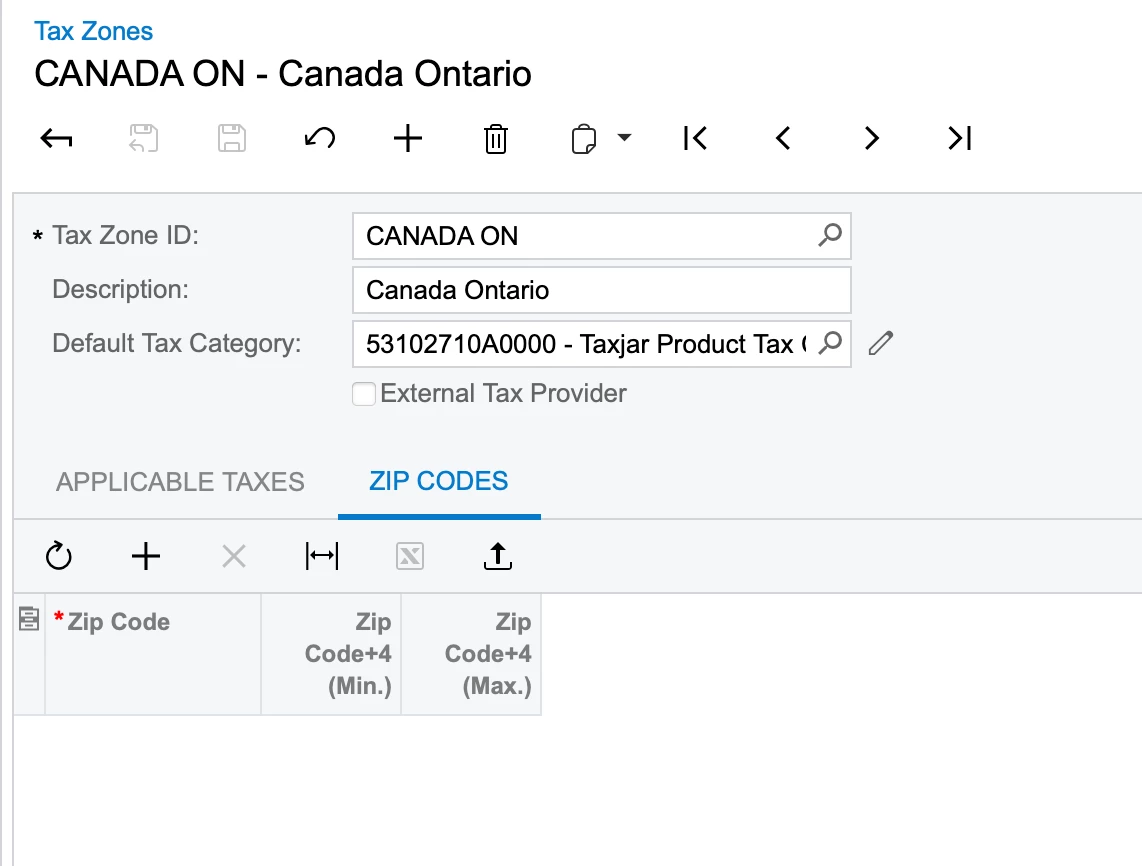
Task: Open the Default Tax Category lookup
Action: coord(830,344)
